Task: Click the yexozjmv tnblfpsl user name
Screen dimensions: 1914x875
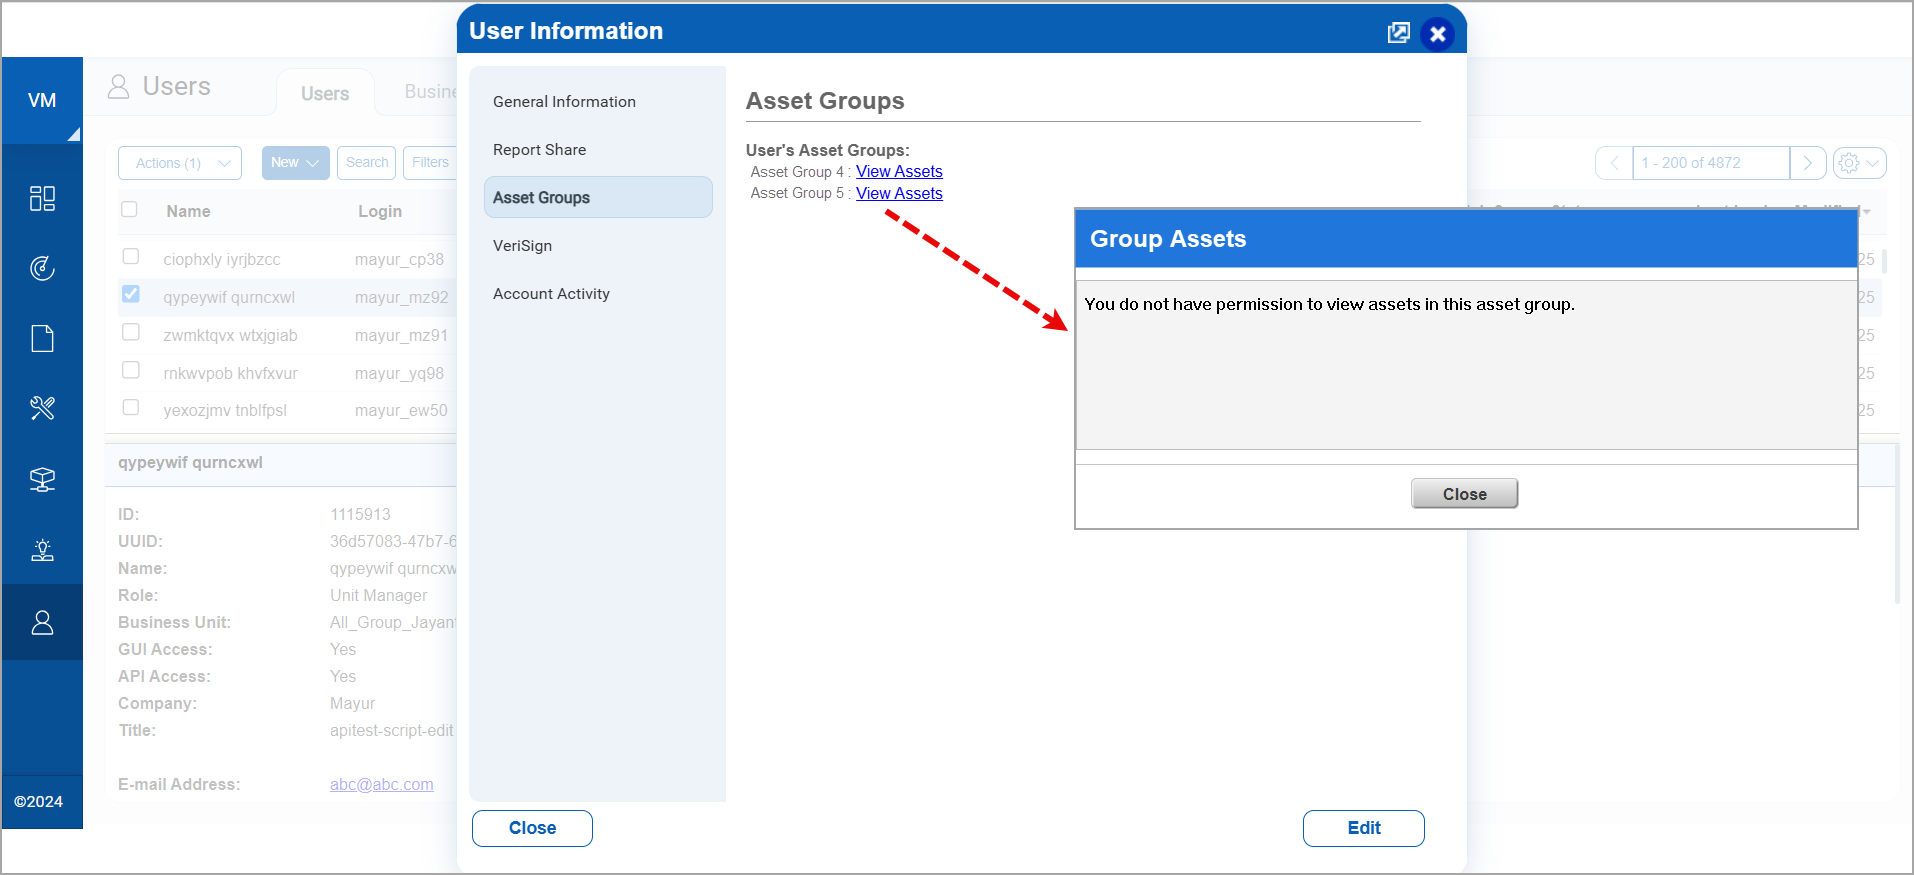Action: (225, 411)
